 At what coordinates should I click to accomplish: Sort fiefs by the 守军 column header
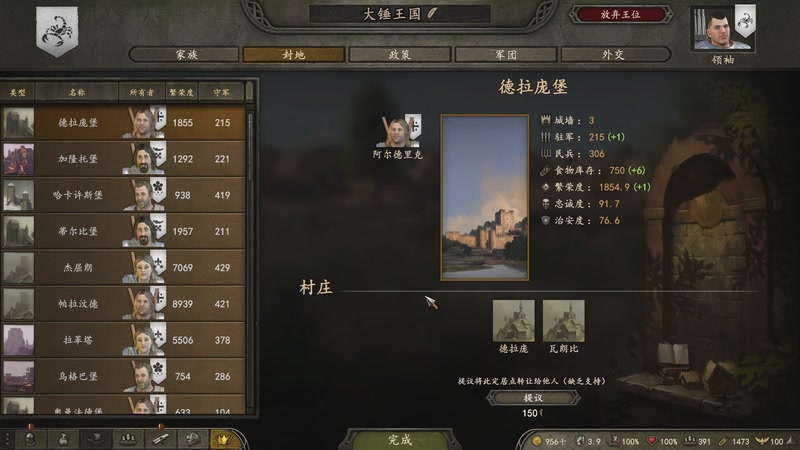(221, 92)
